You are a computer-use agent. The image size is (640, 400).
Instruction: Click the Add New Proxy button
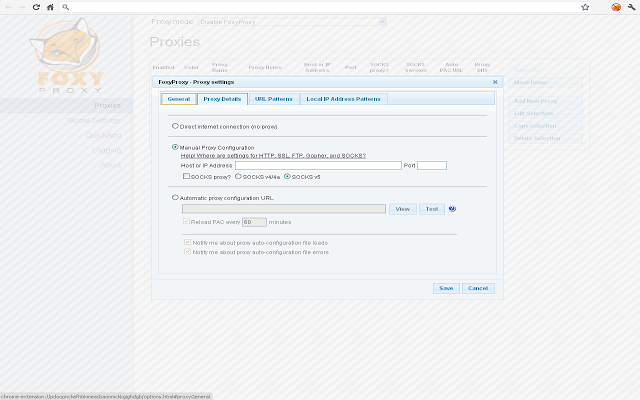point(545,101)
